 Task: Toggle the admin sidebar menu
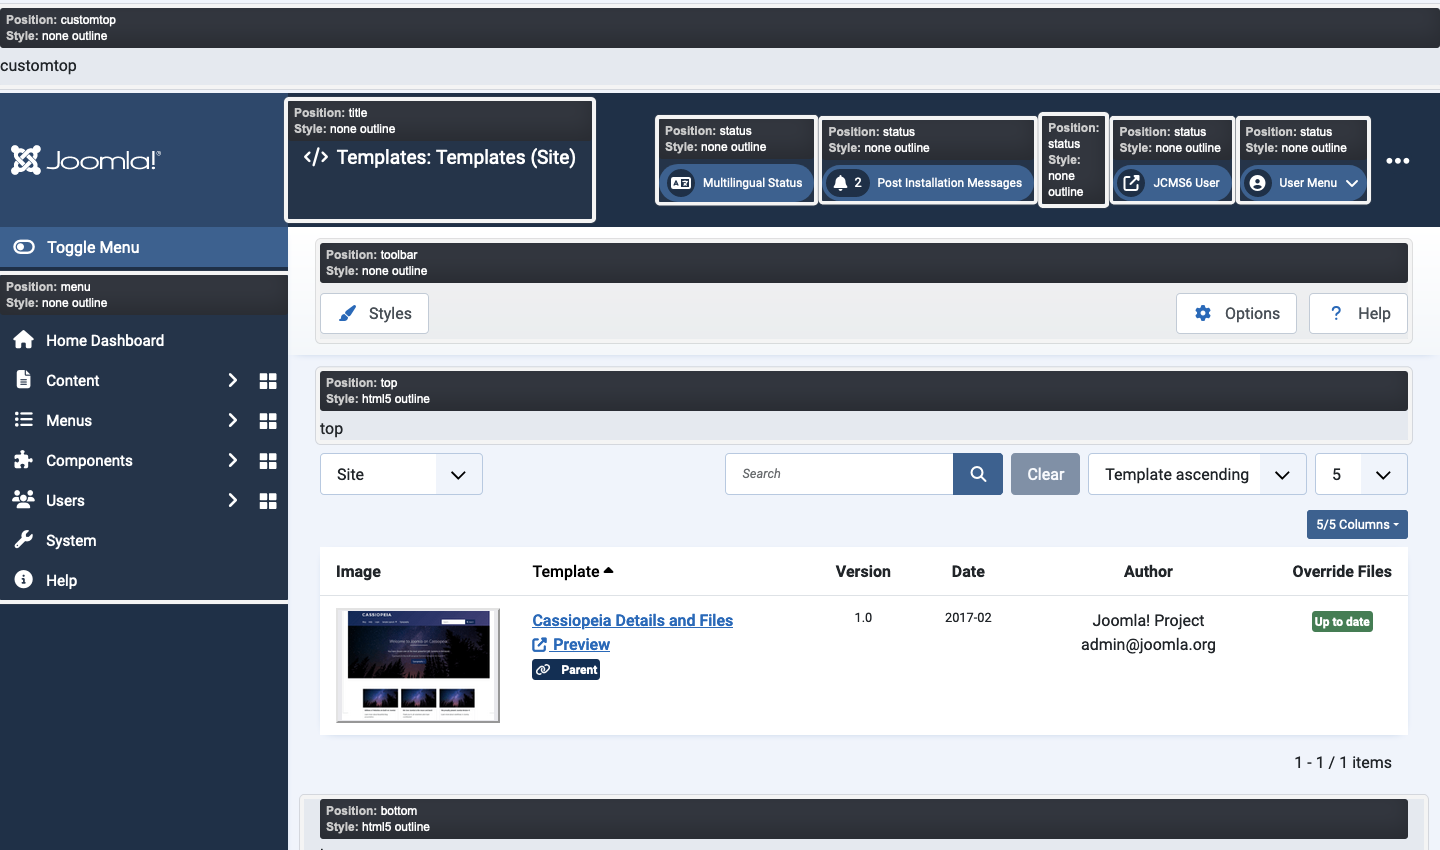click(x=90, y=247)
